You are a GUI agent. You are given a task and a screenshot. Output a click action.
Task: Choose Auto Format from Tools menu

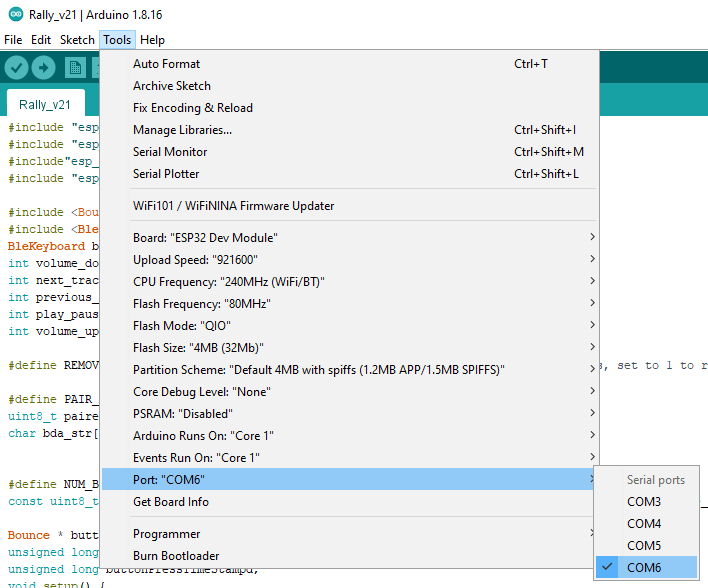[349, 64]
